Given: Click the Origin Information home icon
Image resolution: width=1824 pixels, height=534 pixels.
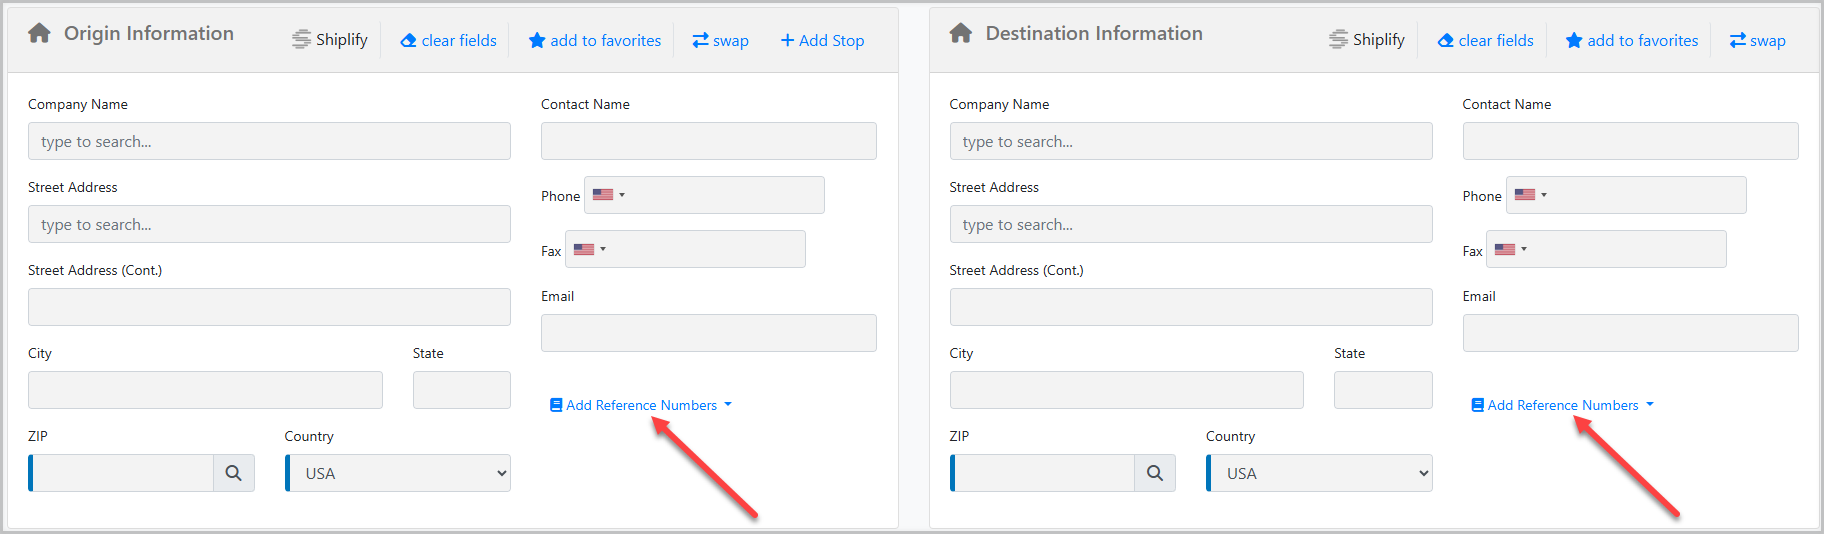Looking at the screenshot, I should (40, 33).
